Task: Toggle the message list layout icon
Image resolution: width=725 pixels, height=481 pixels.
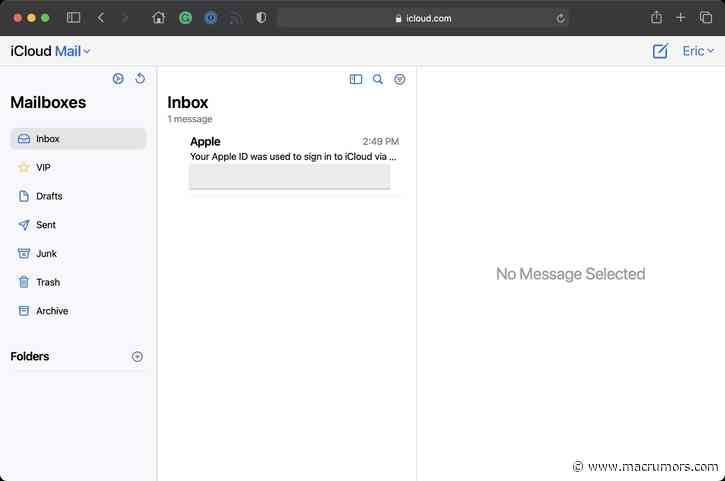Action: coord(356,80)
